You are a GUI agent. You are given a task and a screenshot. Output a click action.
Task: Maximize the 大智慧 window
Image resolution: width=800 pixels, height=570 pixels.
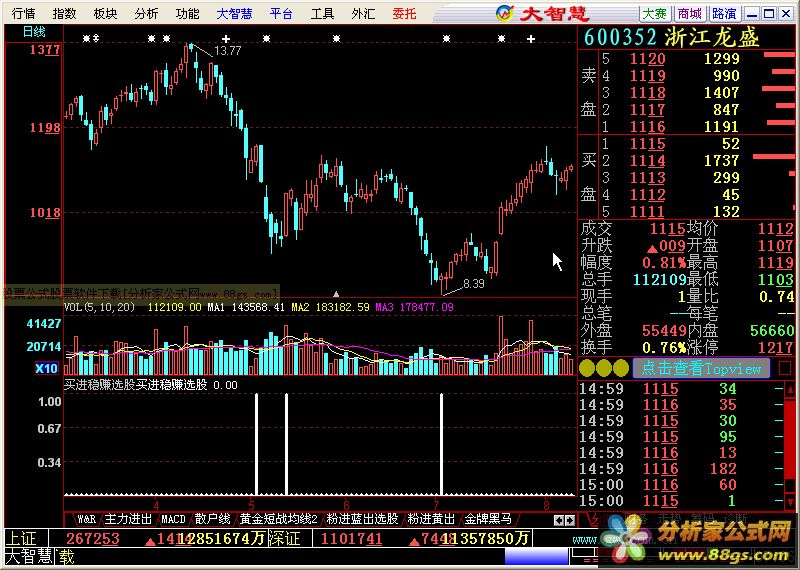769,14
